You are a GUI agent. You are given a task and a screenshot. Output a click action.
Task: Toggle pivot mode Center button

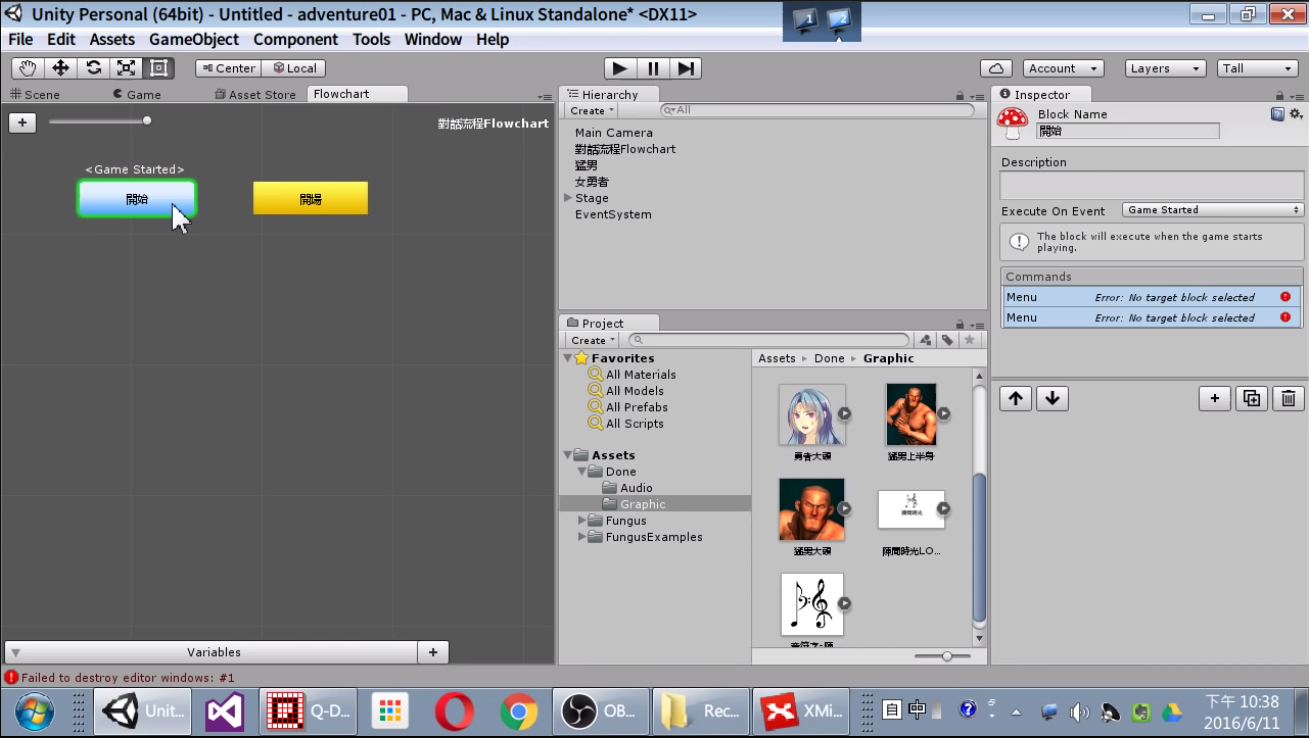[228, 68]
